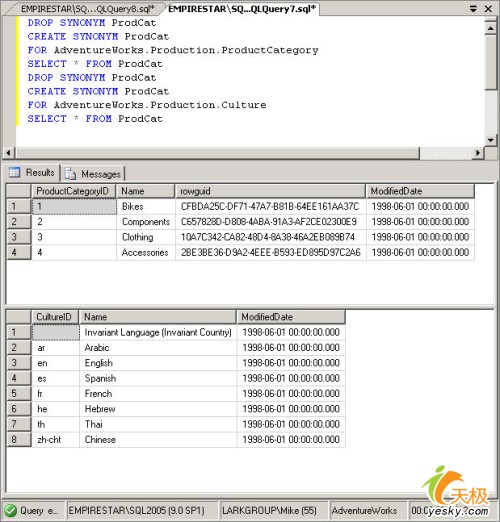Click rowguid starting with C657828D-D808

pos(270,222)
